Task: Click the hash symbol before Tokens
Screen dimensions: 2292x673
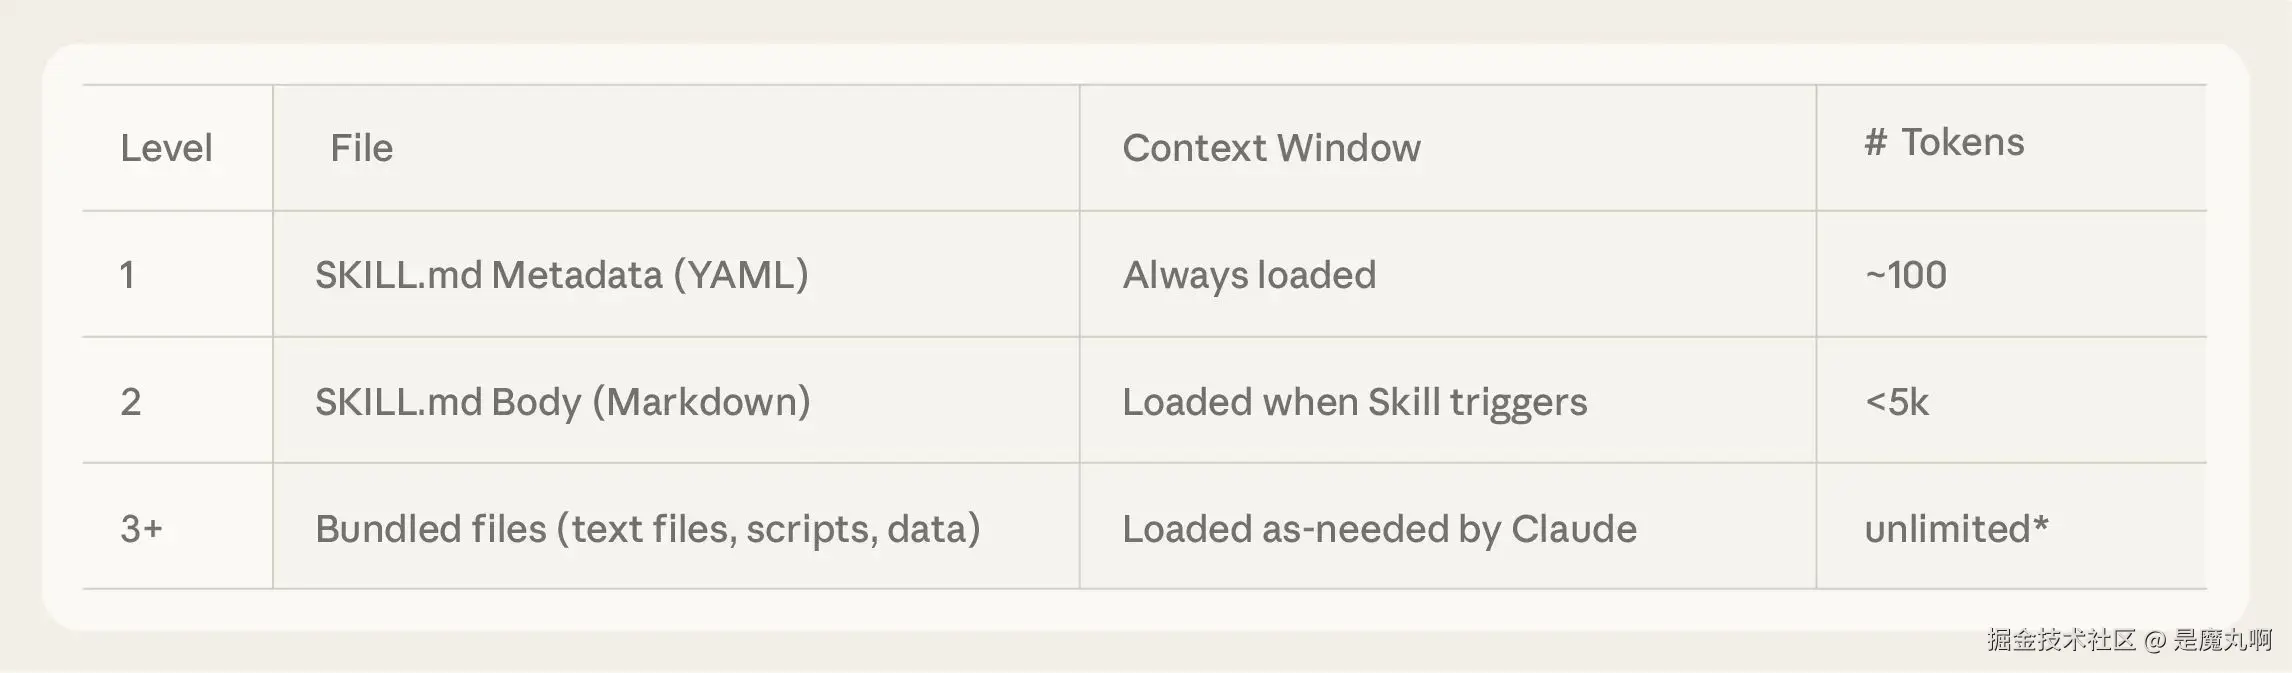Action: [1875, 143]
